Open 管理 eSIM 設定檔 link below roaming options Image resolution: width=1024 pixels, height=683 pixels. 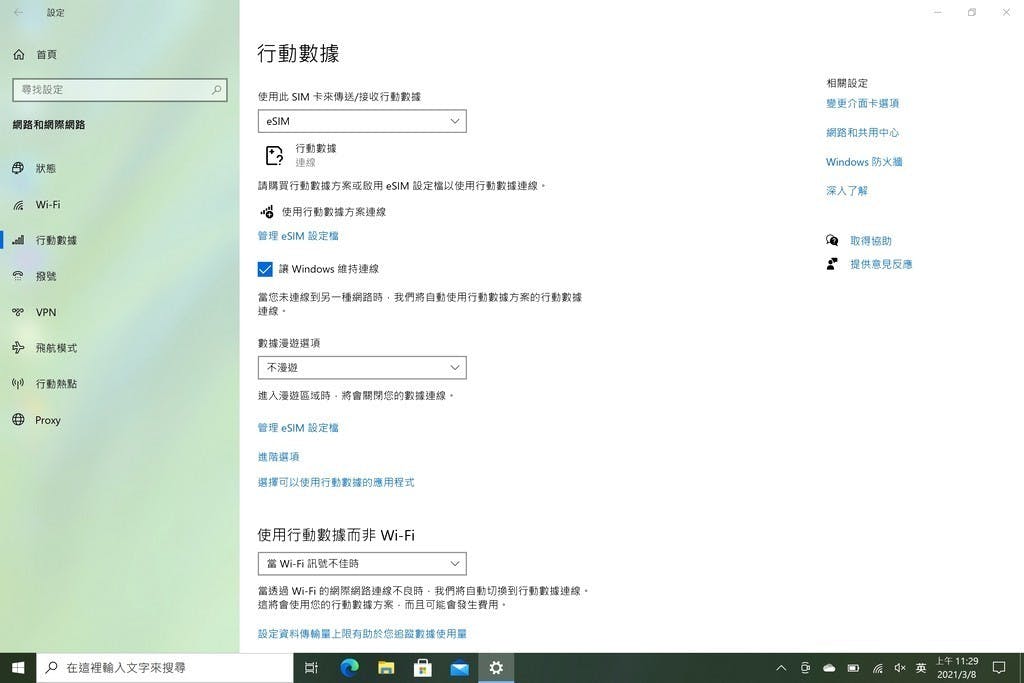pos(298,428)
